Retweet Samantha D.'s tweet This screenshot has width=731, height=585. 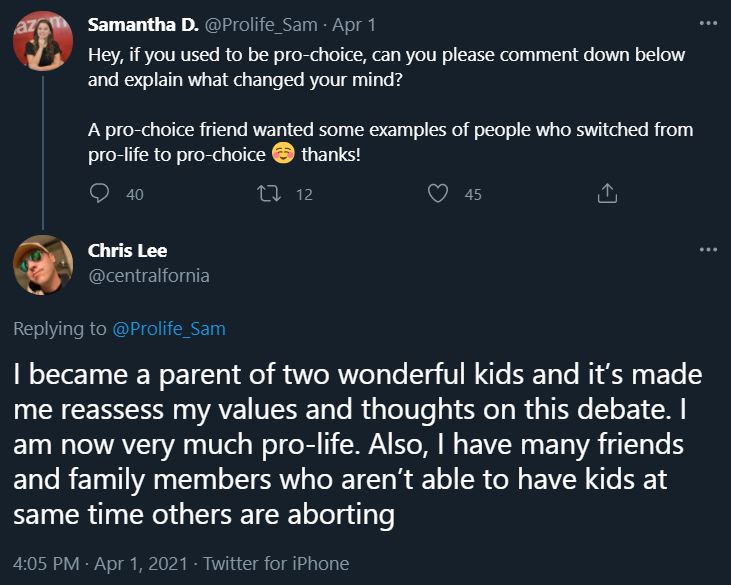[268, 195]
